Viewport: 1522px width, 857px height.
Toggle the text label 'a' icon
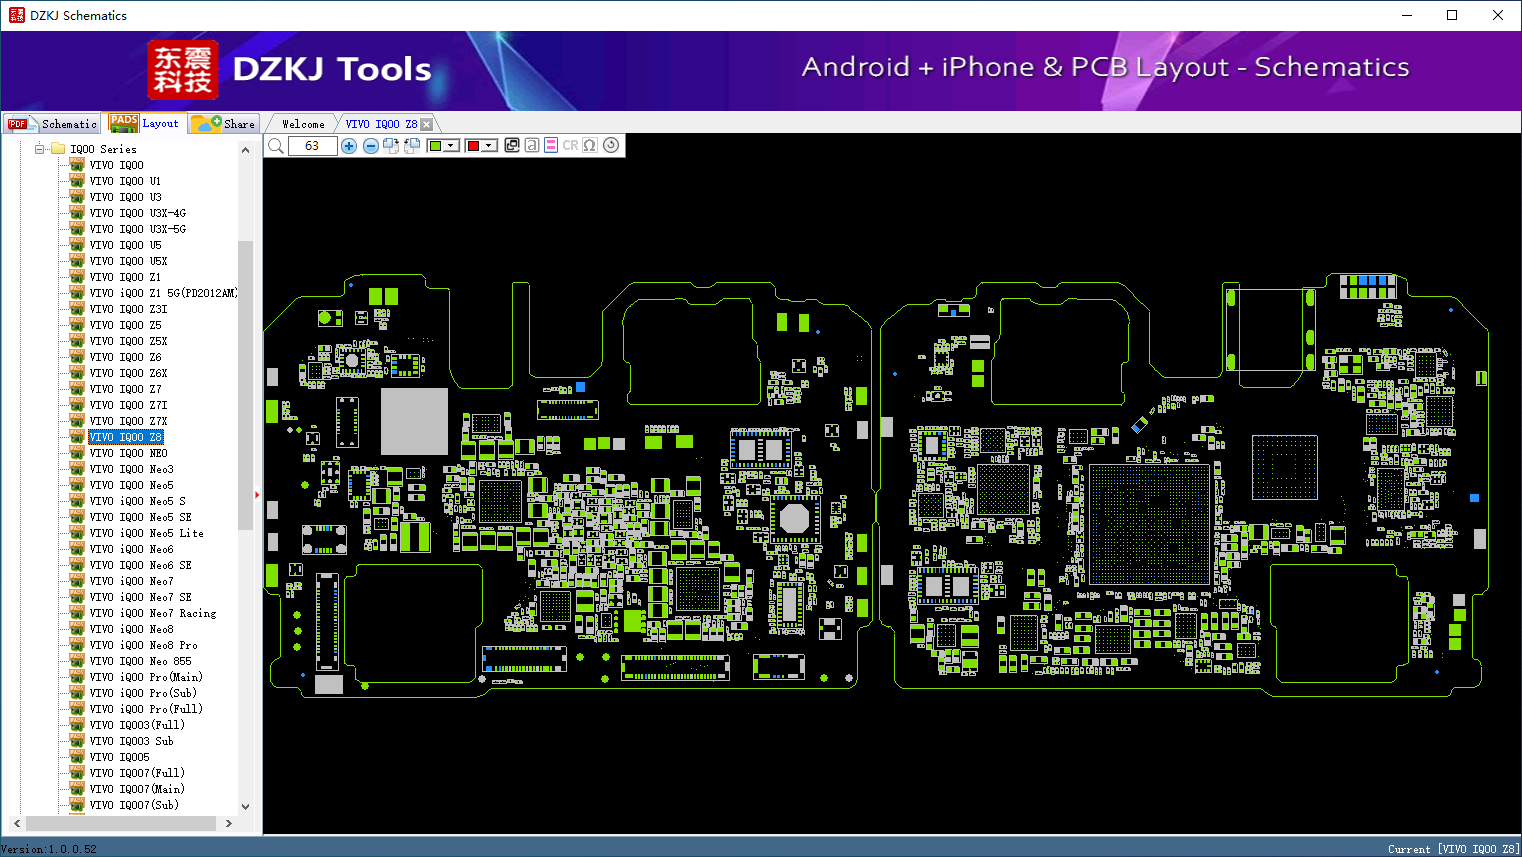pyautogui.click(x=532, y=145)
